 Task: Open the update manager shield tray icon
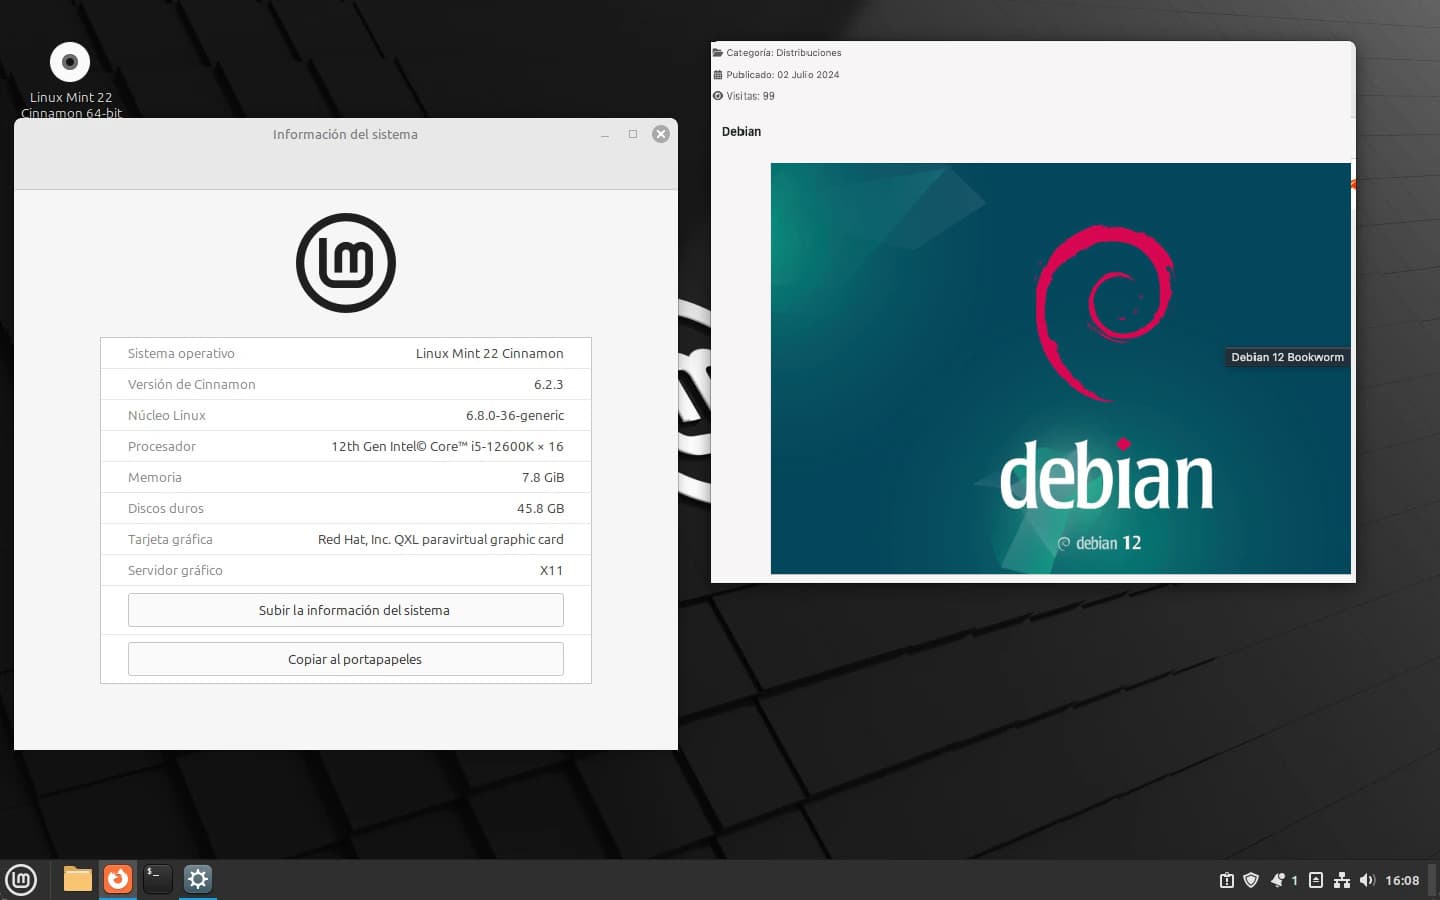(1251, 880)
